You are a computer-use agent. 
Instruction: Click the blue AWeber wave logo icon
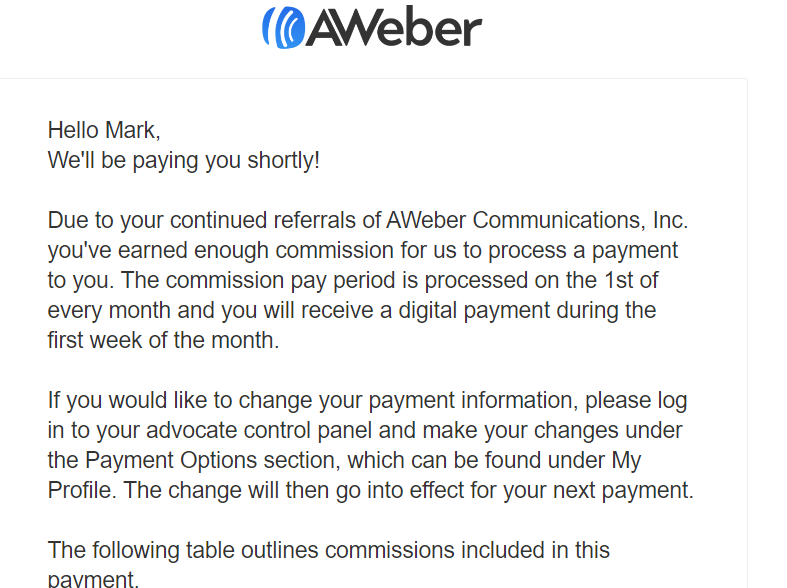282,27
